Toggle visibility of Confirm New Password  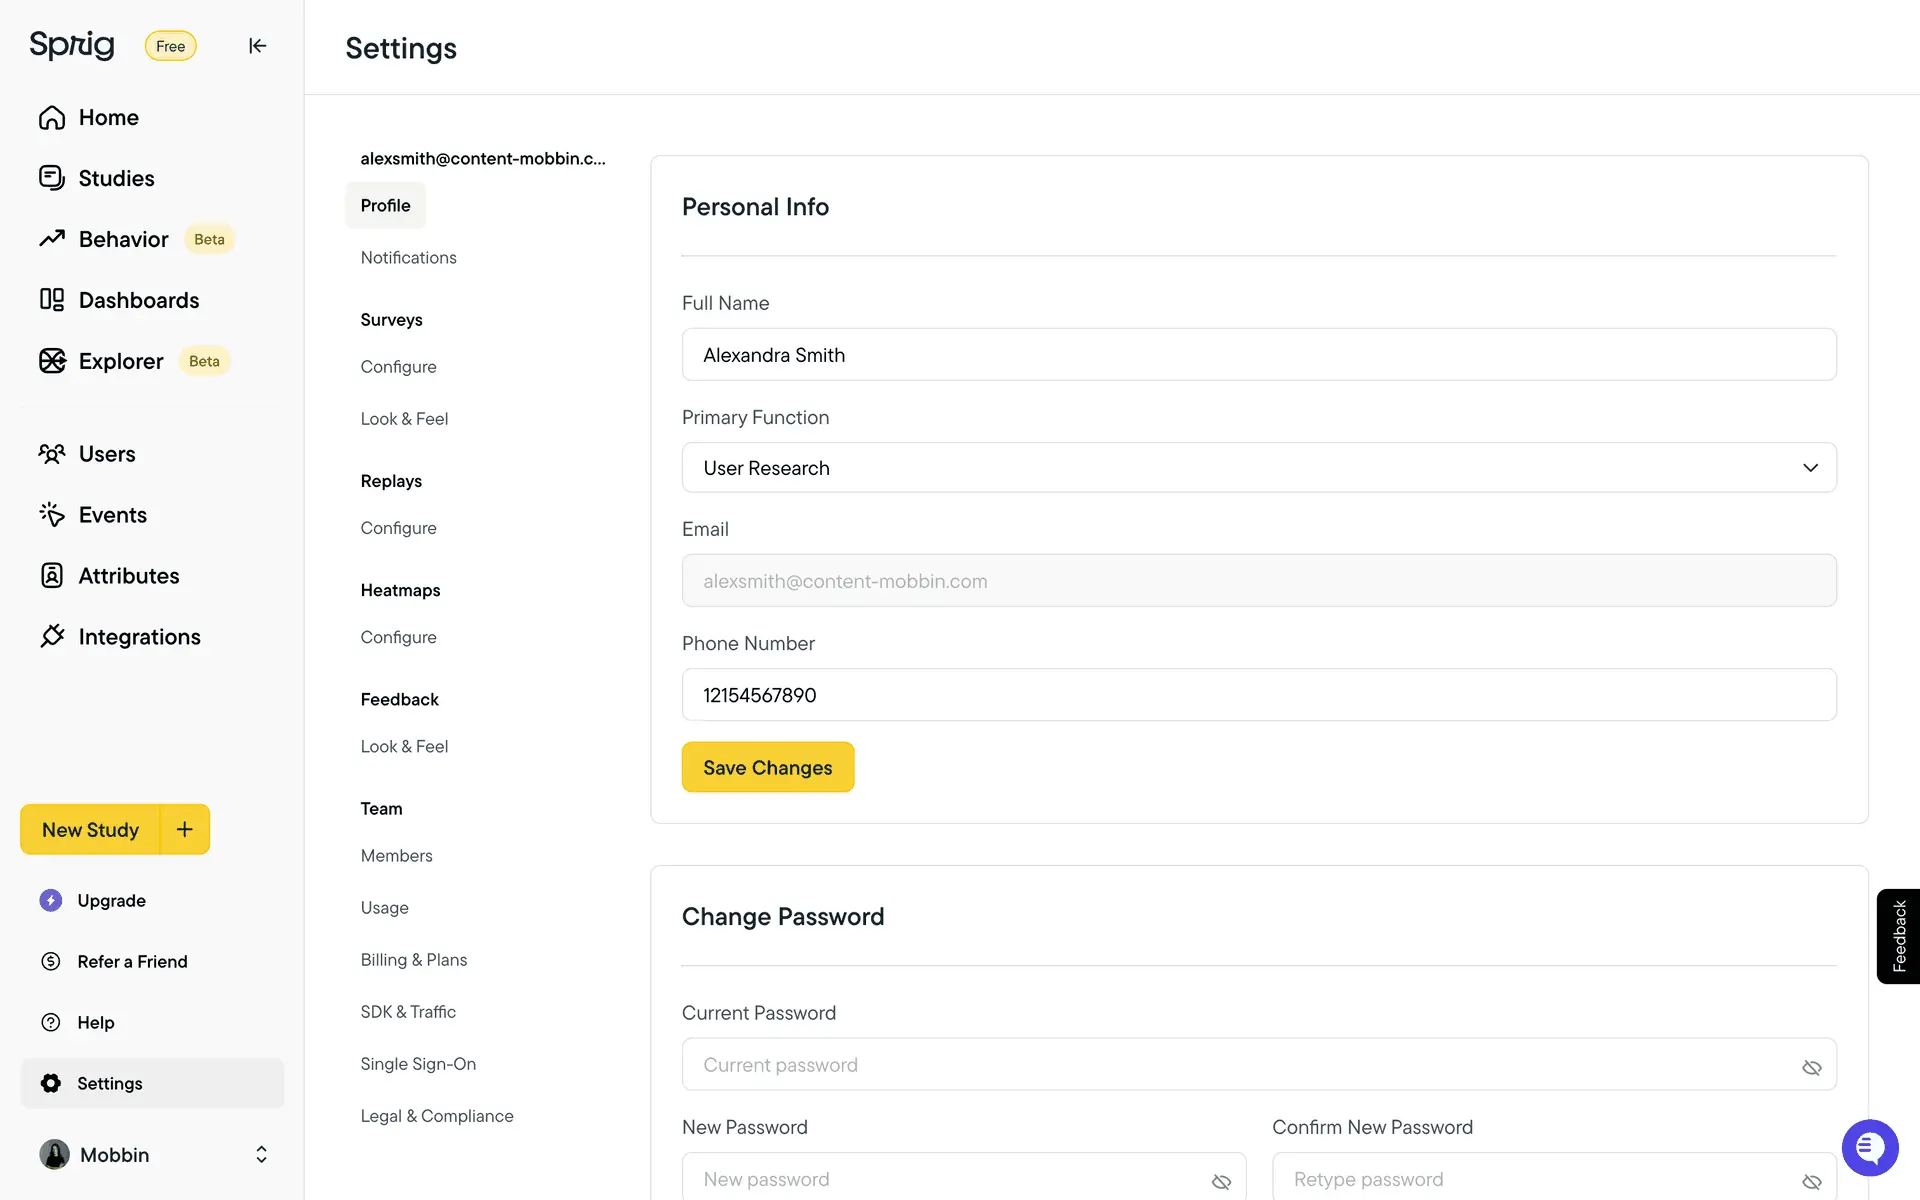pos(1811,1181)
